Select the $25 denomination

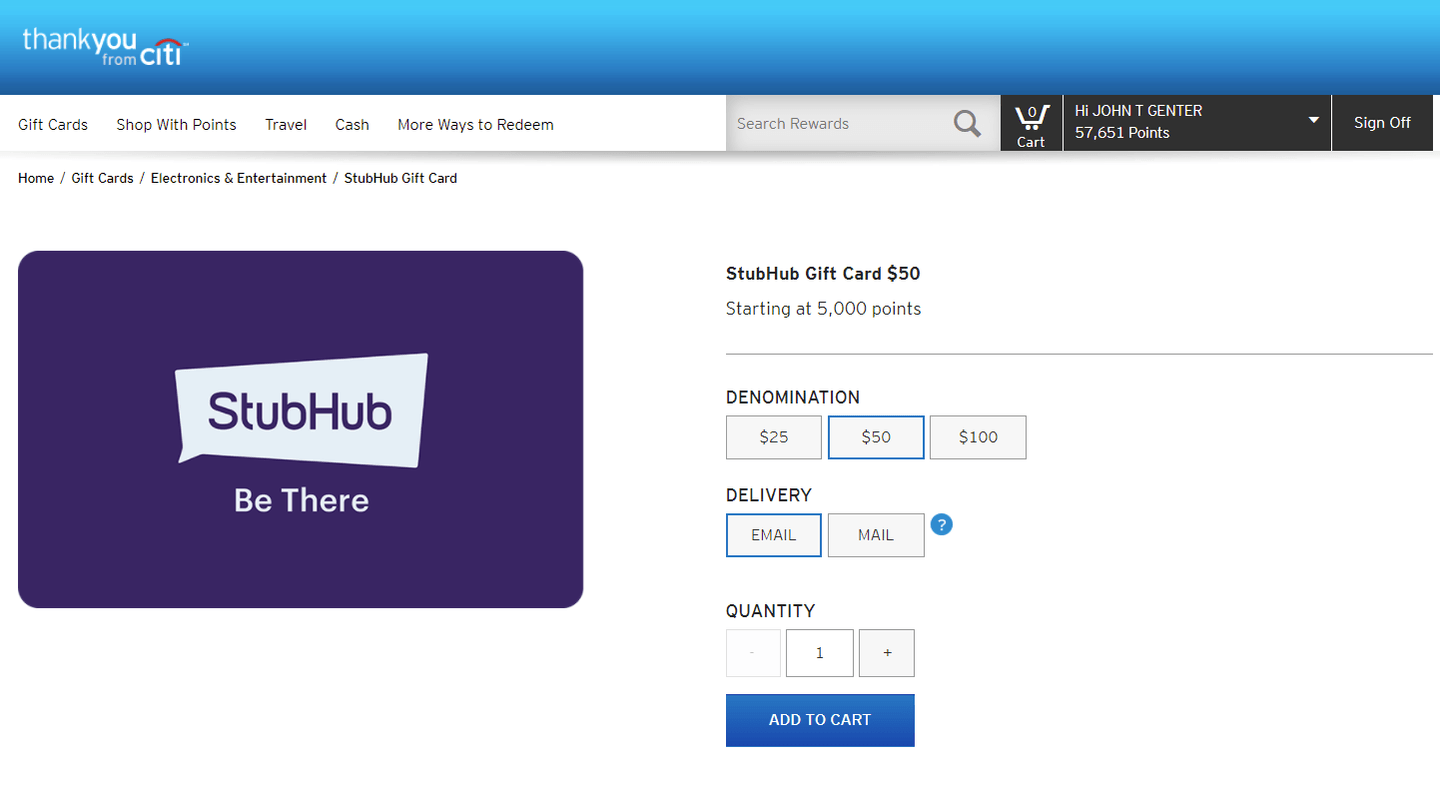[x=773, y=437]
